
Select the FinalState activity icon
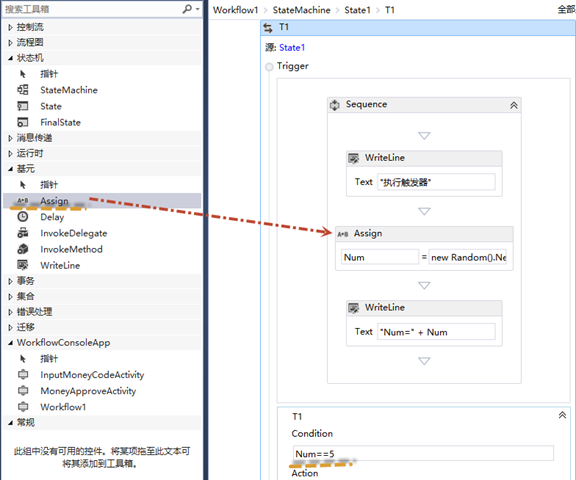[x=23, y=122]
